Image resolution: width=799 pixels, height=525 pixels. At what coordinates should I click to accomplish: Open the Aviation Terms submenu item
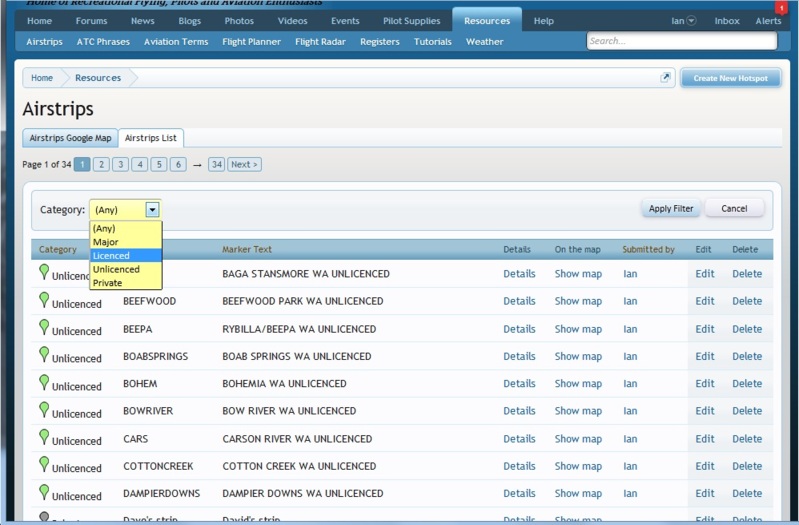click(x=176, y=42)
